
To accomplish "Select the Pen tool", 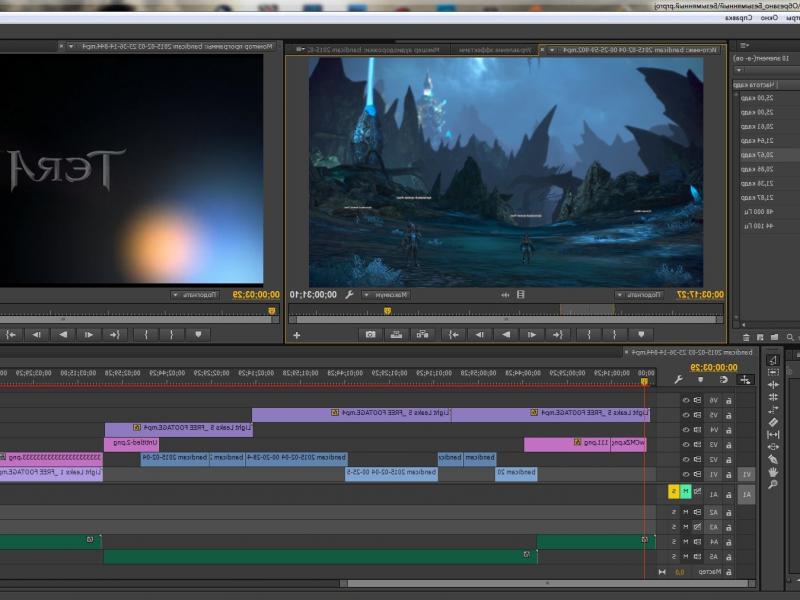I will pyautogui.click(x=772, y=459).
